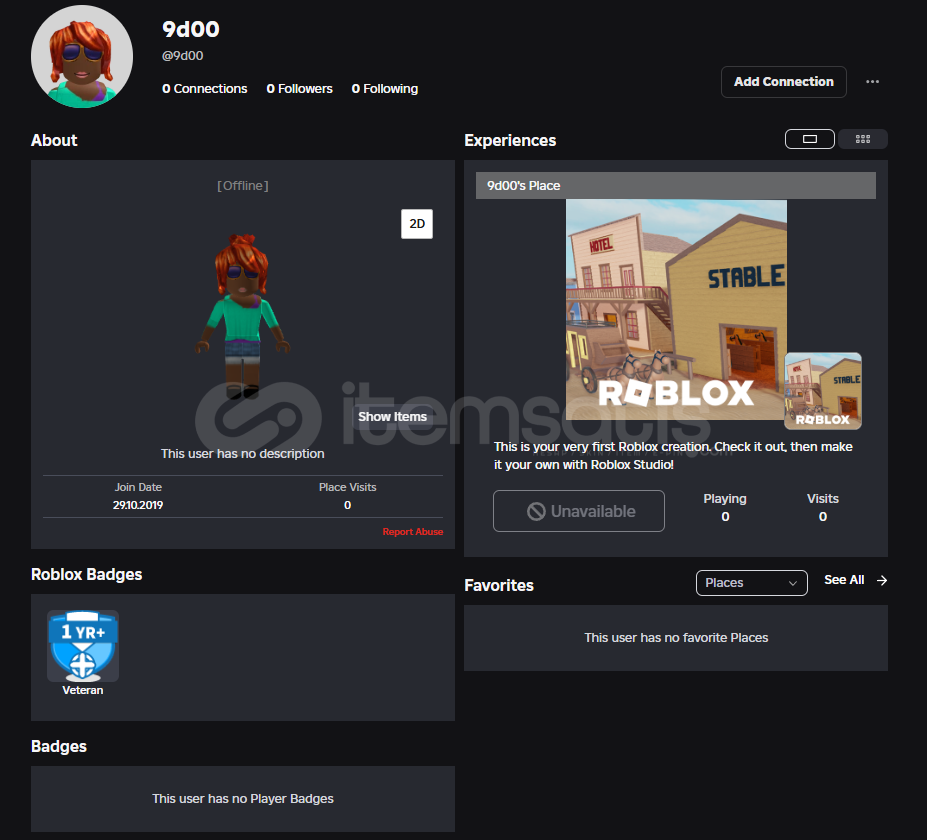This screenshot has height=840, width=927.
Task: Open the Veteran 1 YR+ badge
Action: tap(83, 646)
